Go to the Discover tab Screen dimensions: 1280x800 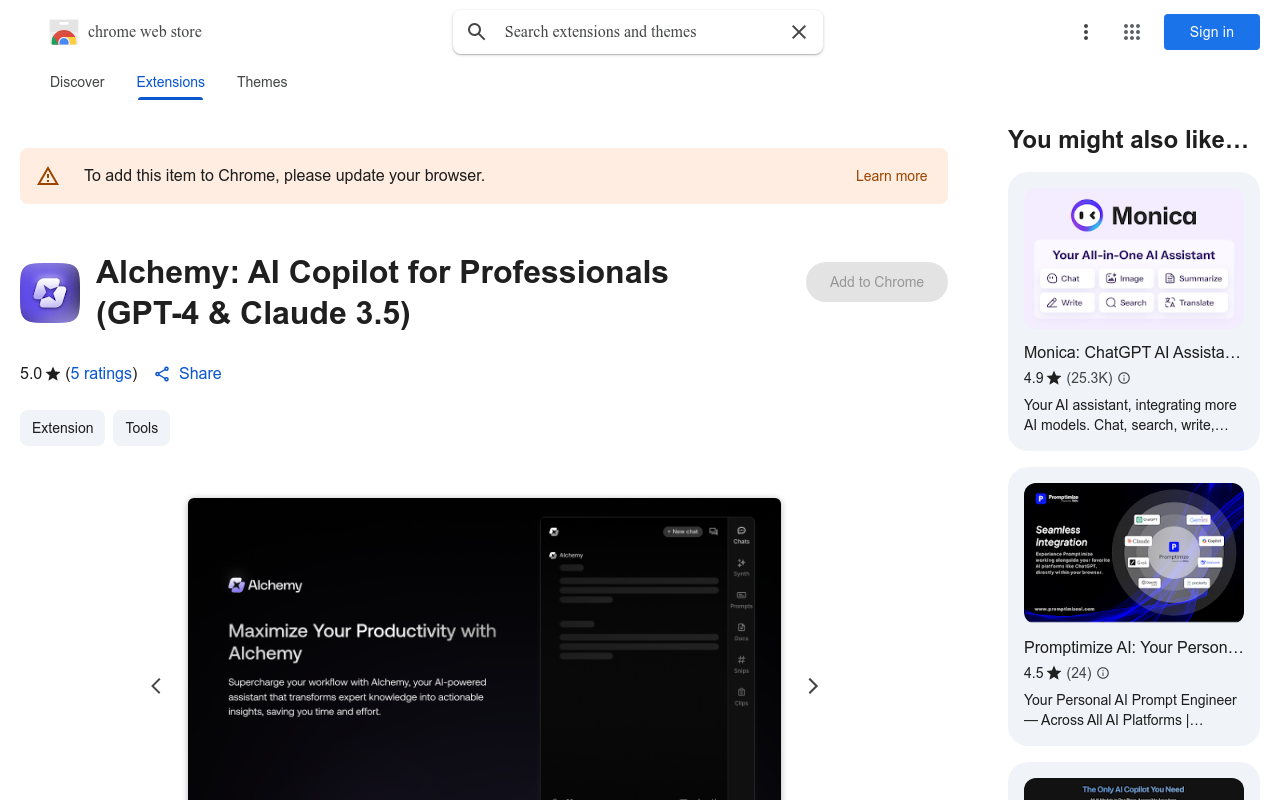[77, 82]
